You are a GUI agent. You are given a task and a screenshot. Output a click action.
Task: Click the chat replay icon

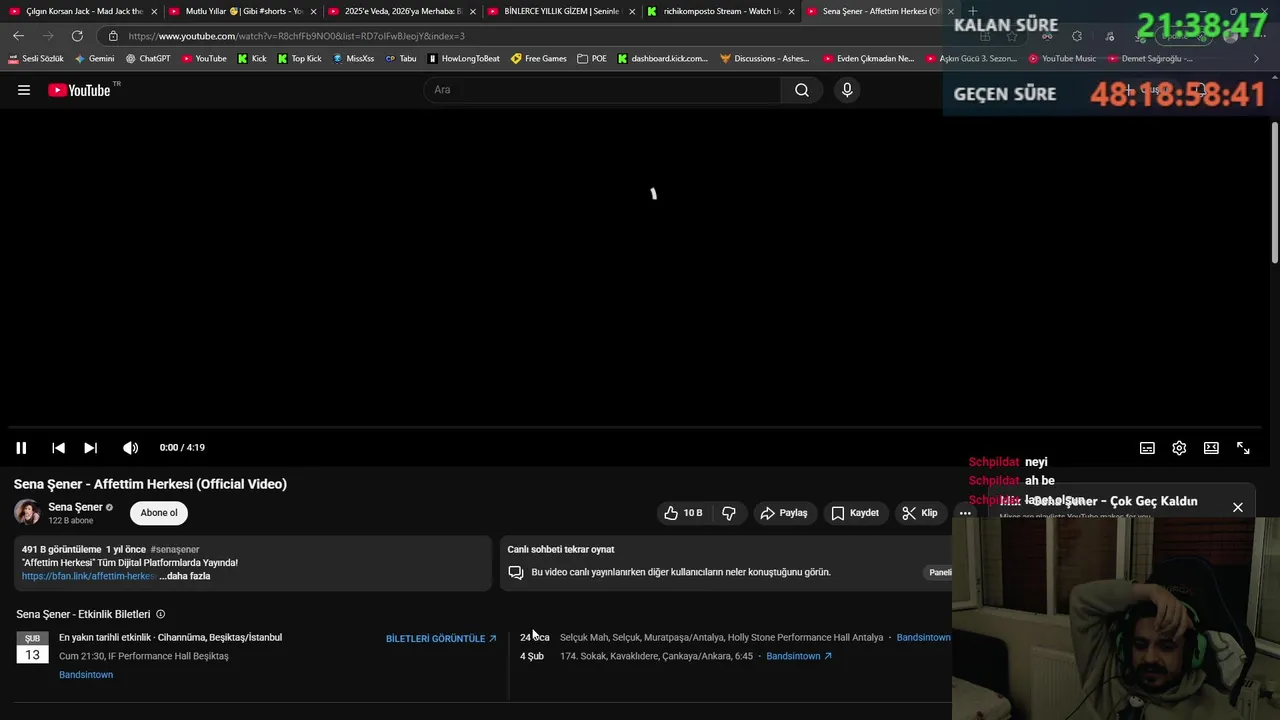click(516, 572)
